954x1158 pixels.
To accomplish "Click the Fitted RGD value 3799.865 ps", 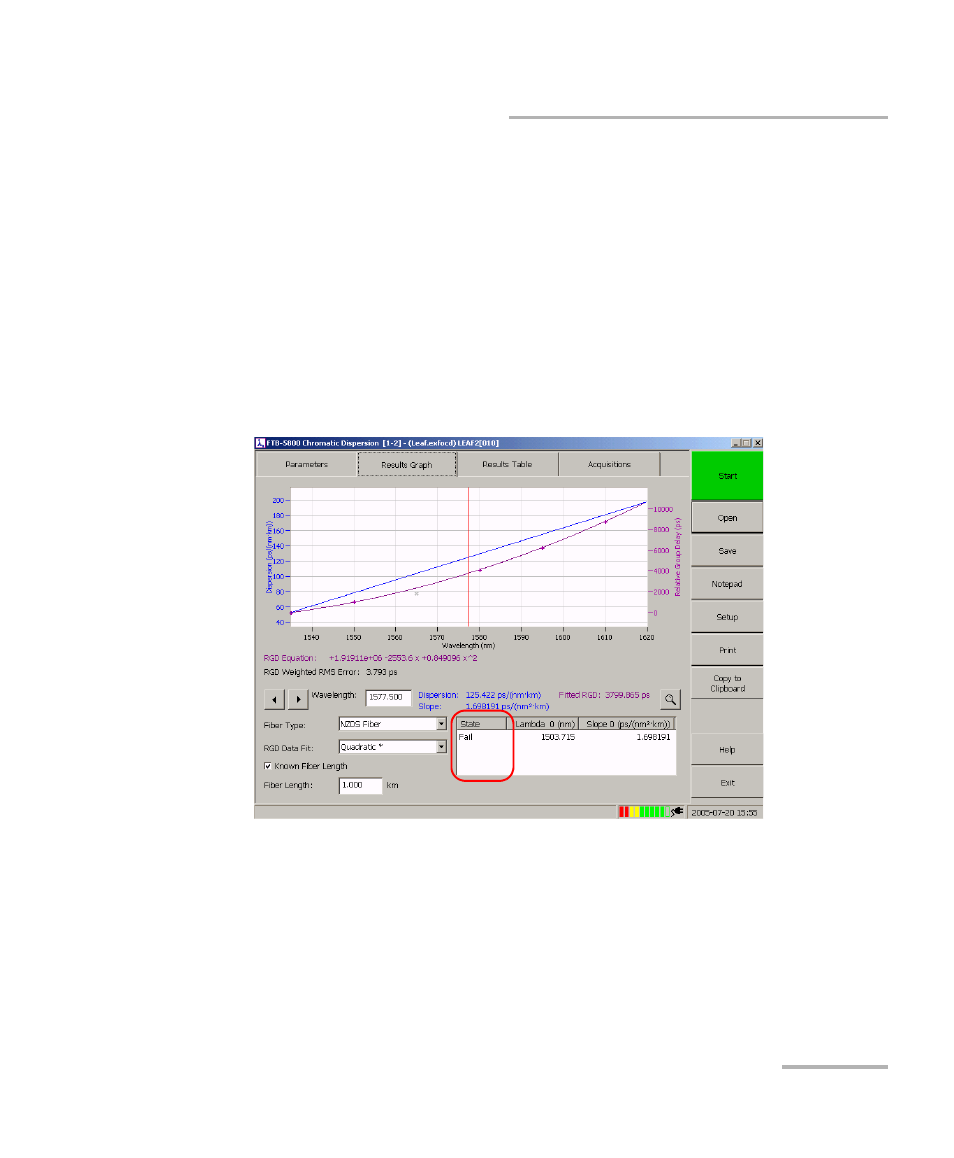I will coord(628,695).
